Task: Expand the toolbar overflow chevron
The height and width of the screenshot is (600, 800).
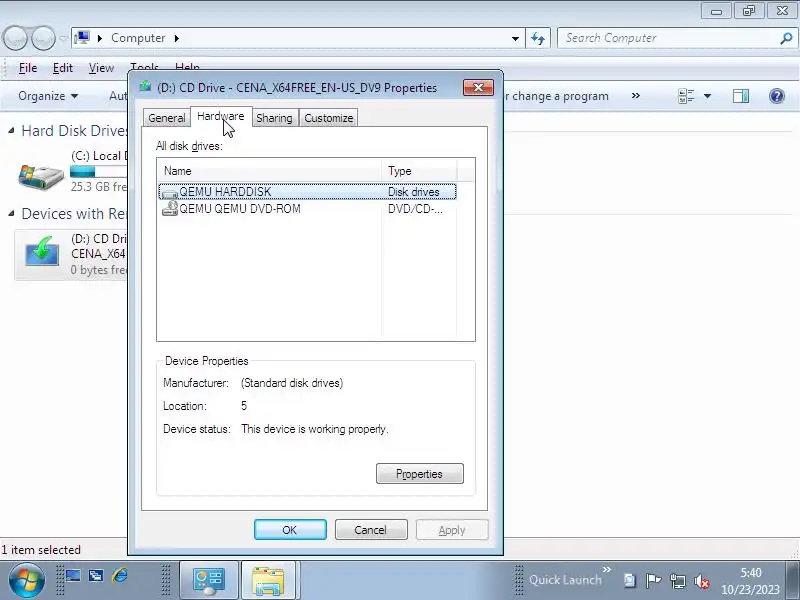Action: pyautogui.click(x=636, y=95)
